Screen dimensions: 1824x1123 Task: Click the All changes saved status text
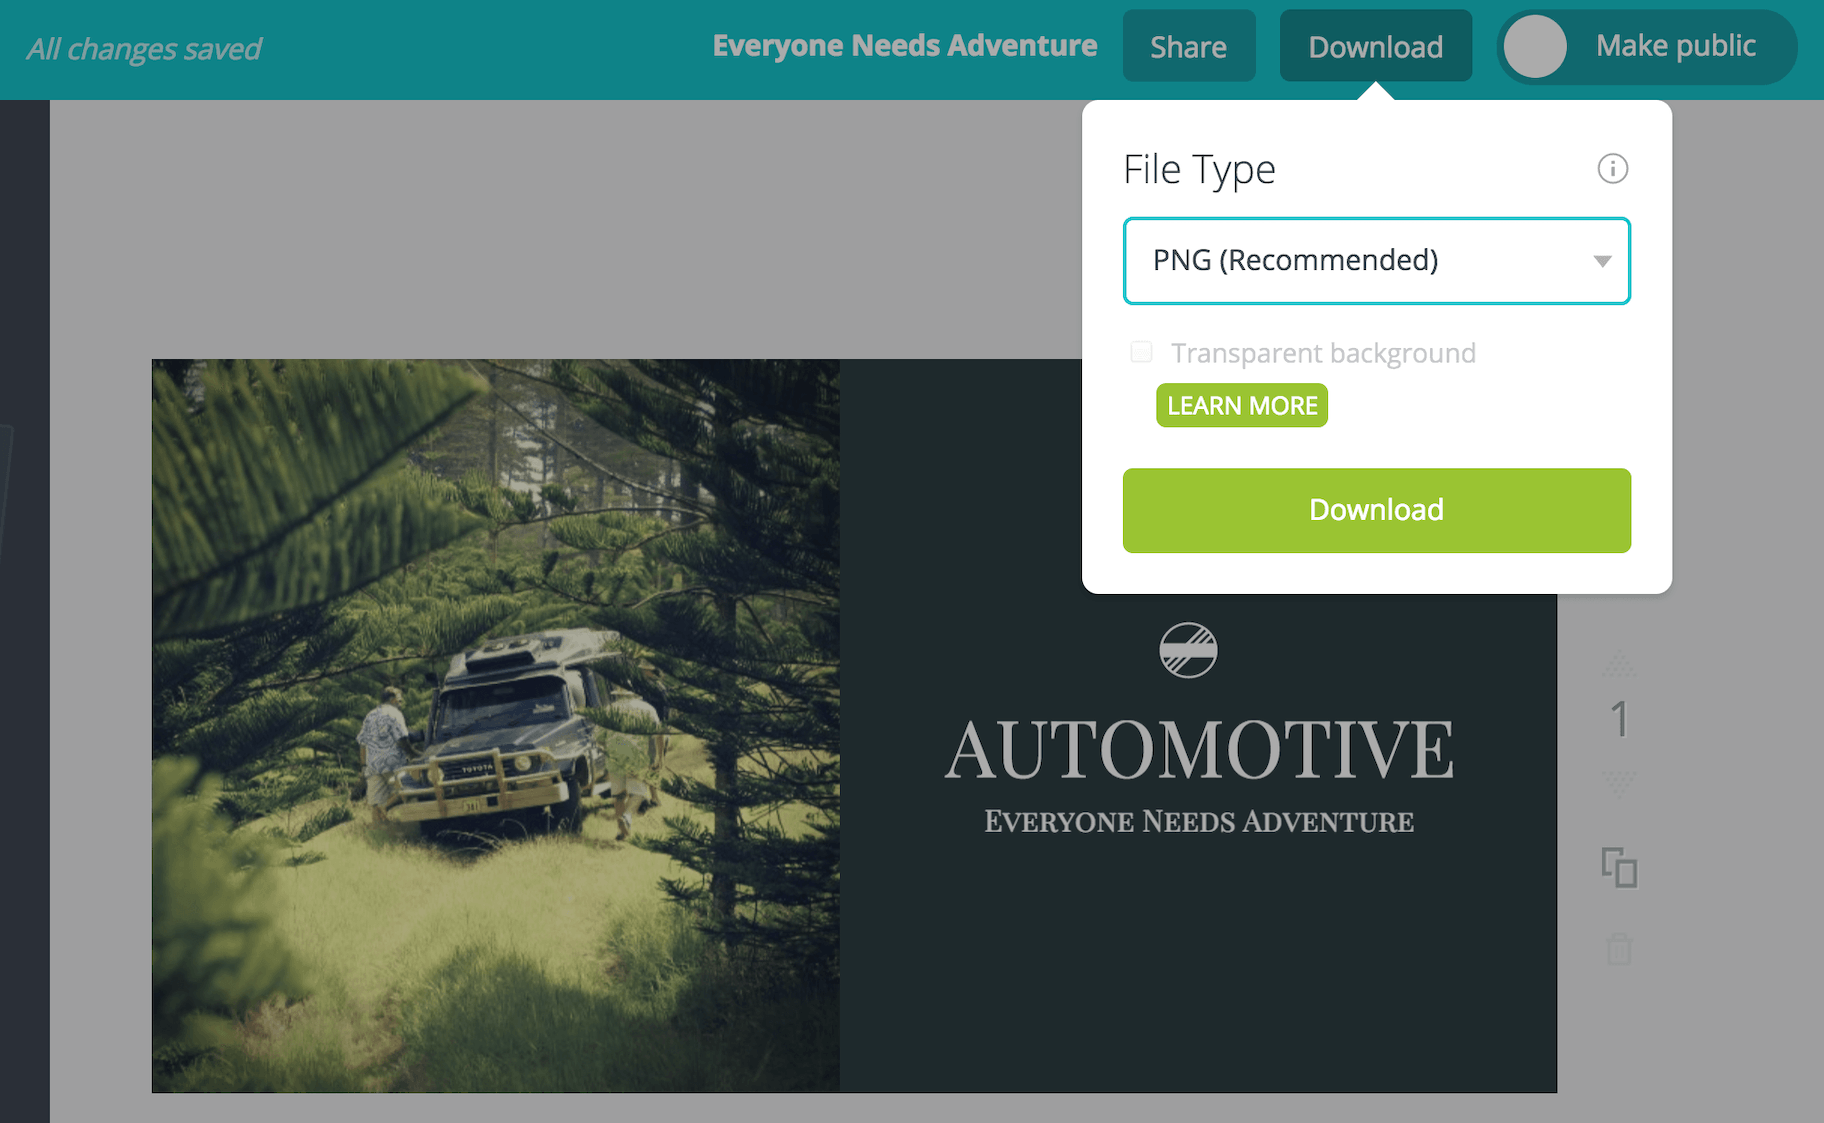point(144,49)
